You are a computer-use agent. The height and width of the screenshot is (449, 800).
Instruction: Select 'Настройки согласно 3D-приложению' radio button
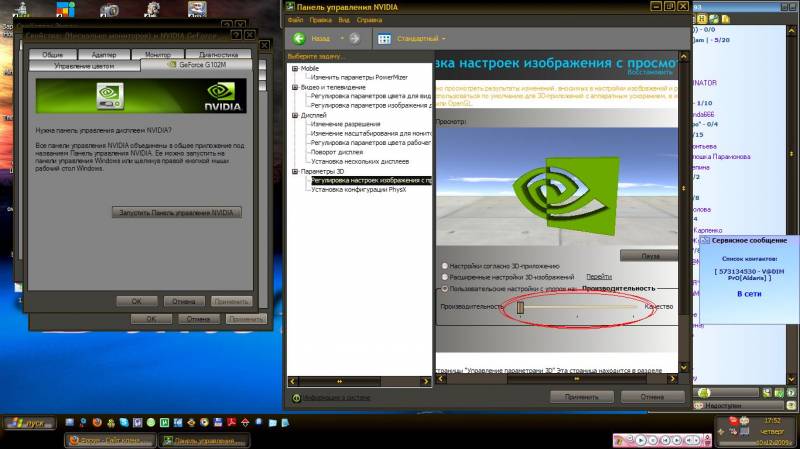click(x=444, y=266)
